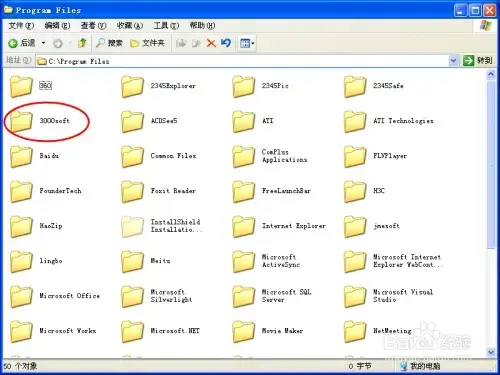Select the FreeLaunchBar folder
Viewport: 500px width, 375px height.
[272, 191]
